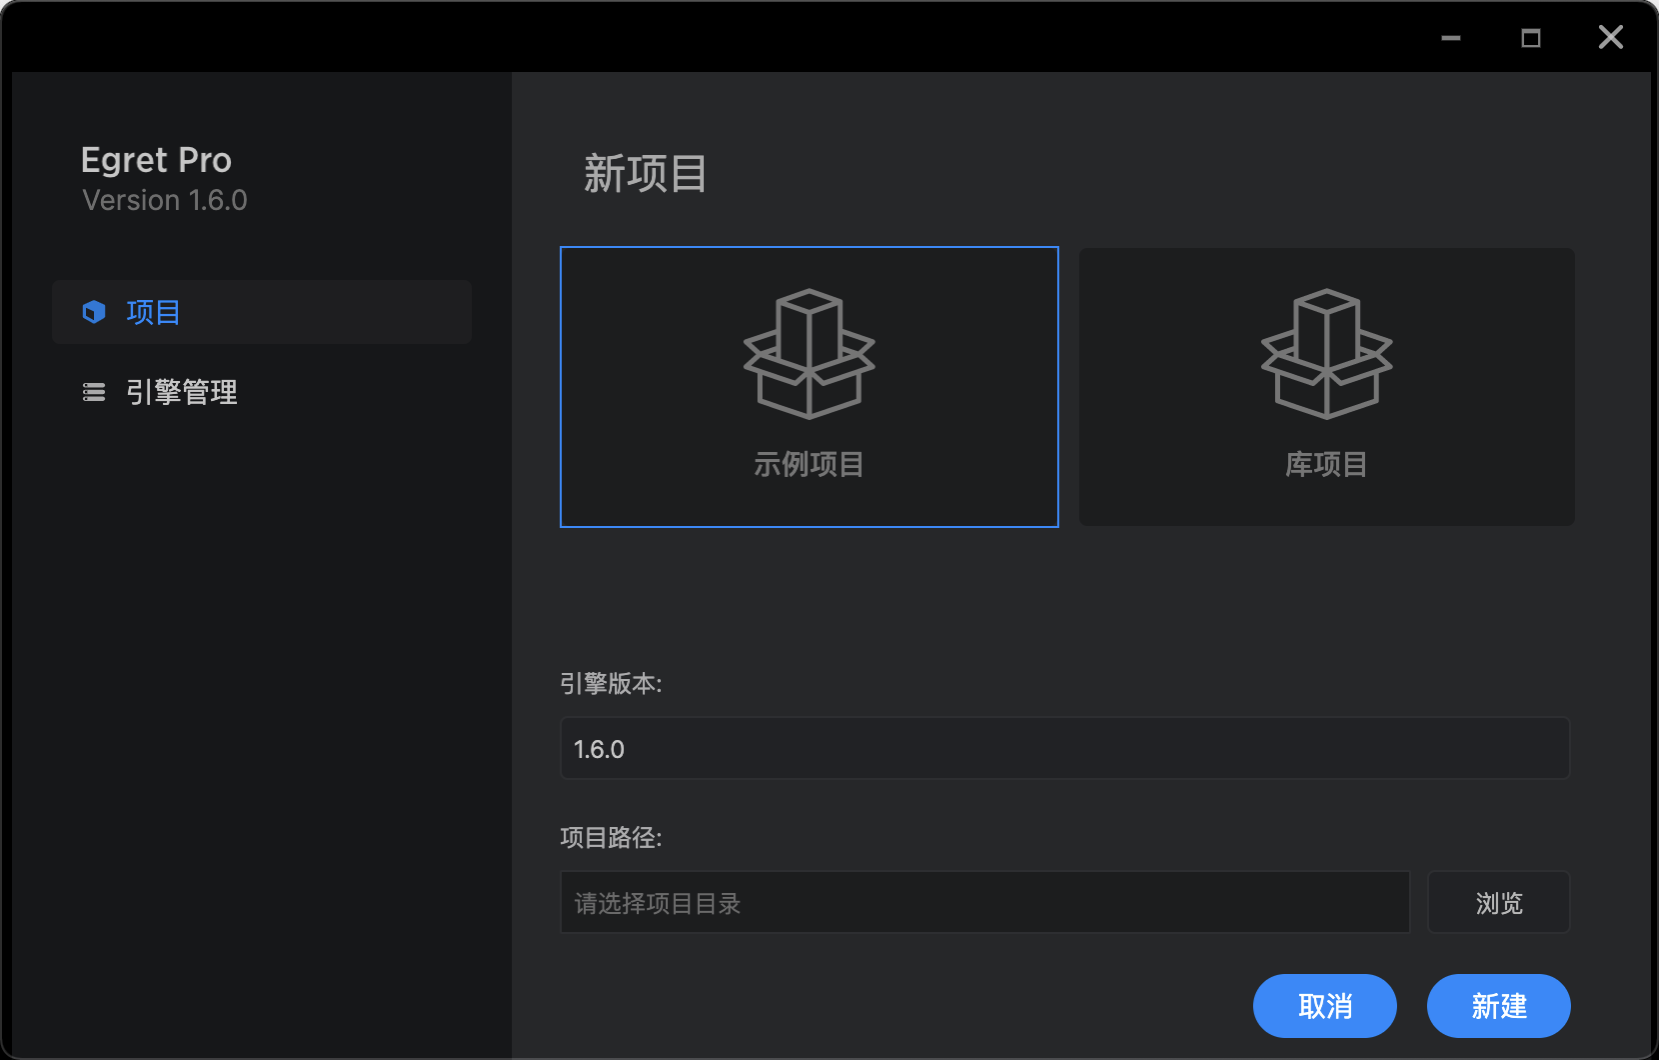
Task: Click the 新建 create button
Action: coord(1499,1006)
